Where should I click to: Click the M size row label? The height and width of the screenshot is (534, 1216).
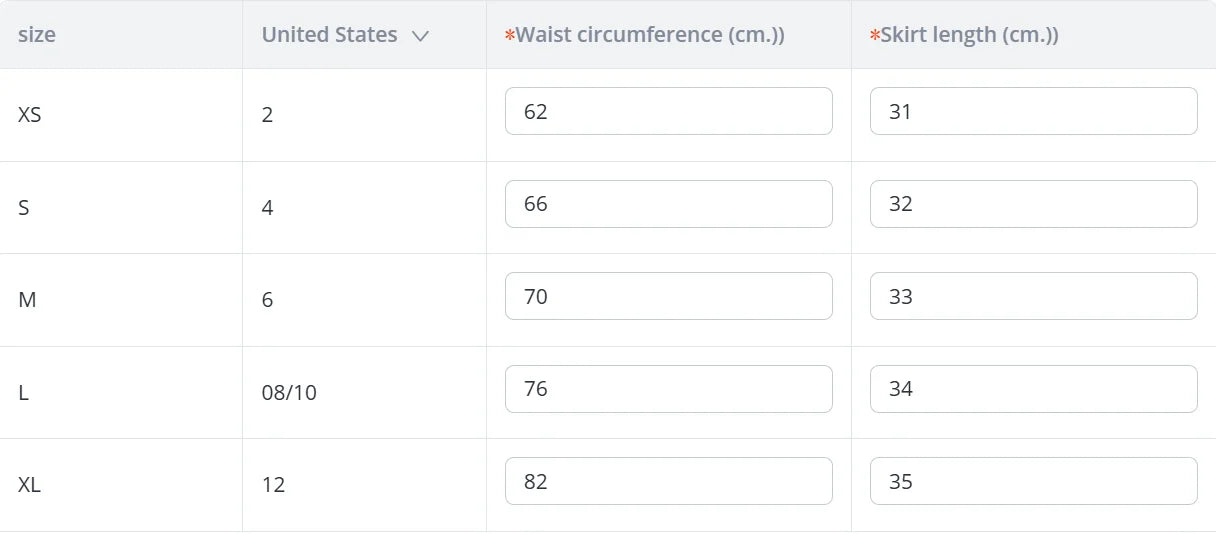pos(27,300)
